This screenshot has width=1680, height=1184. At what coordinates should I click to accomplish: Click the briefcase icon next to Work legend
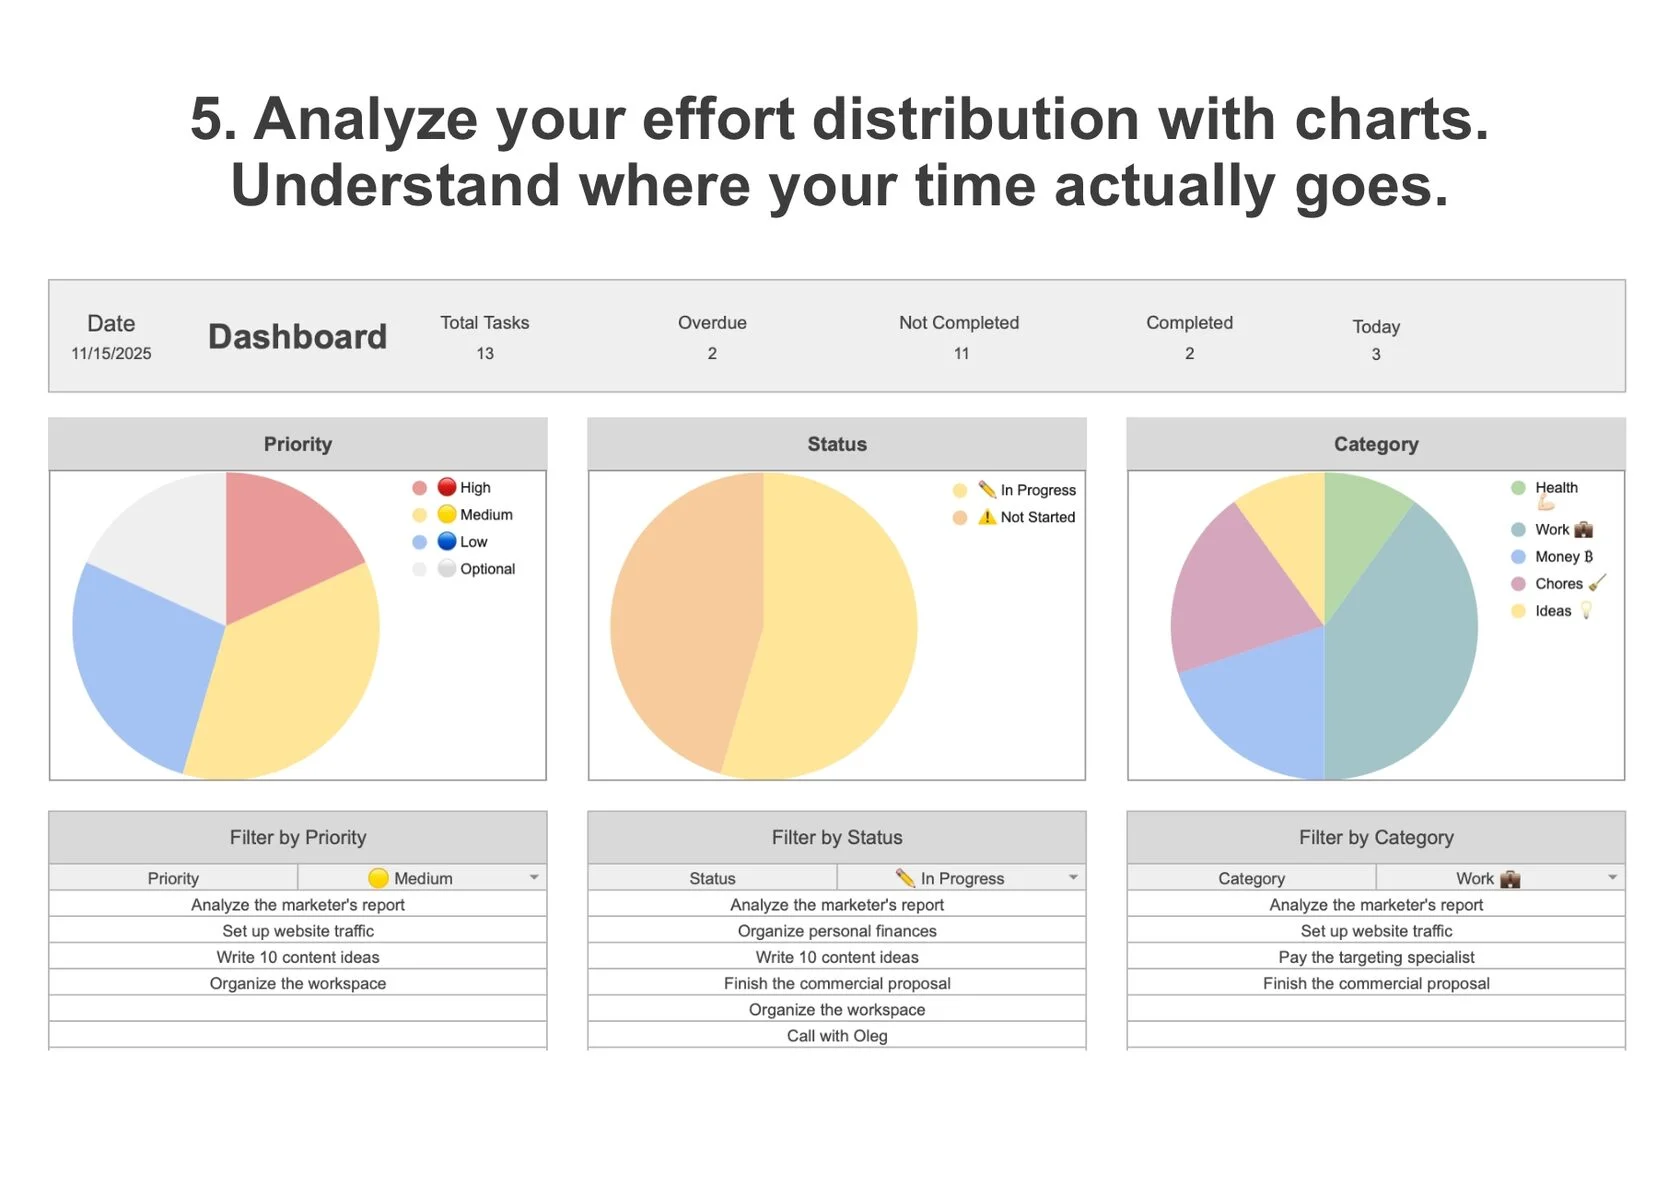pyautogui.click(x=1583, y=529)
